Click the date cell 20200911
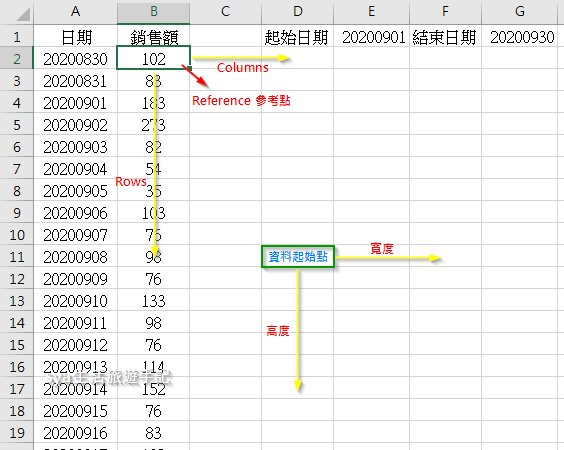Screen dimensions: 564x450 click(x=76, y=323)
